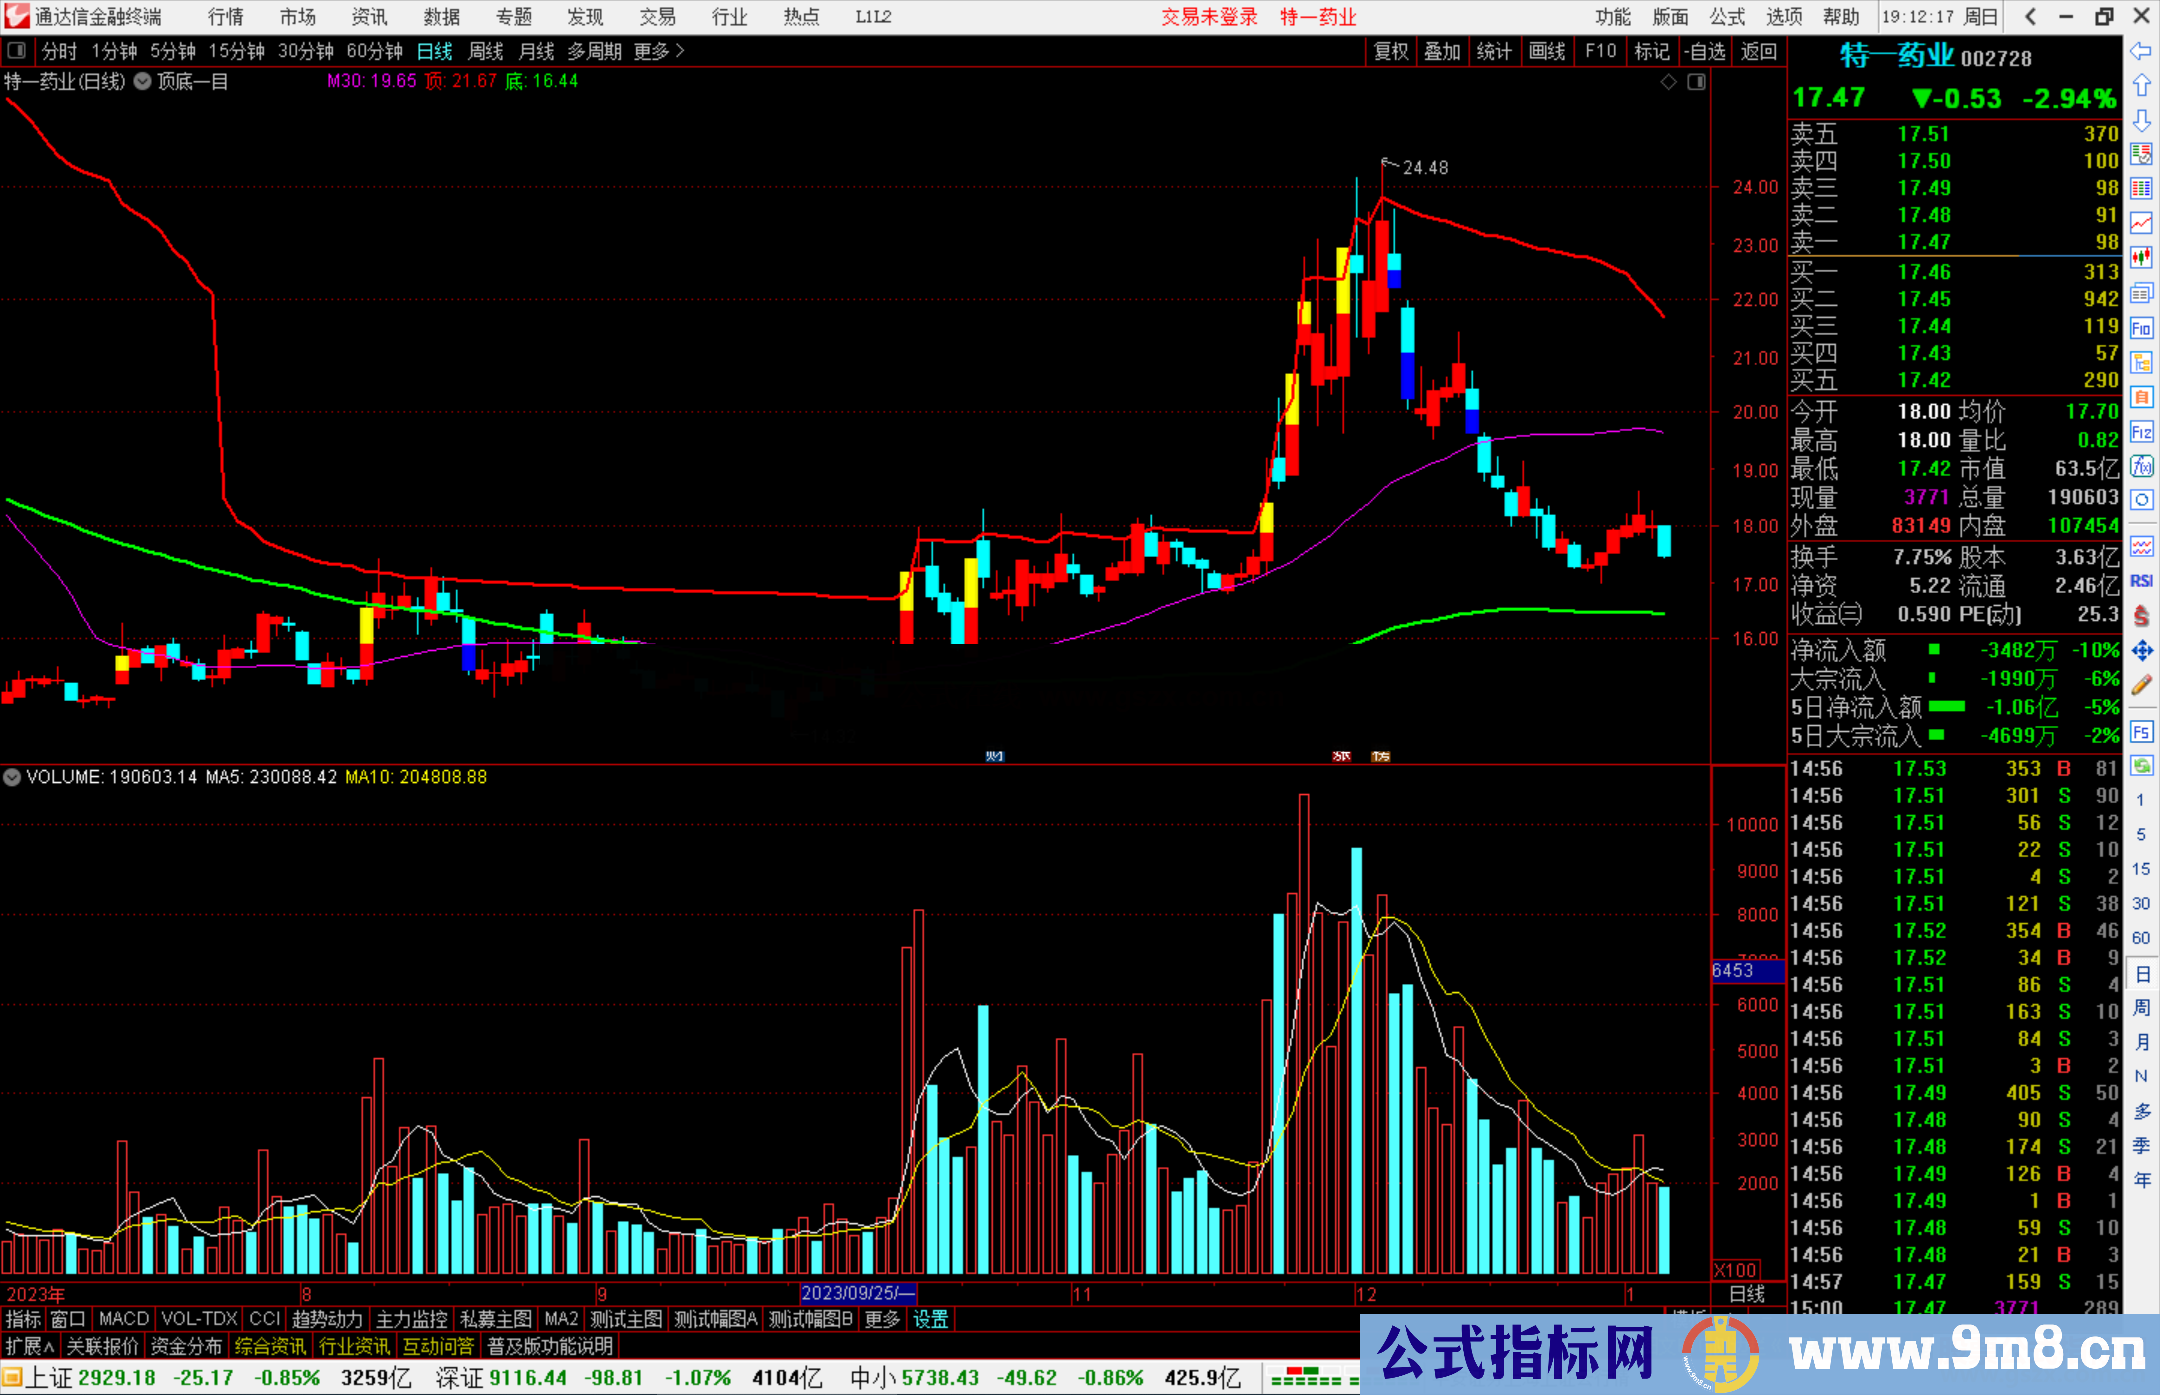Open the multi-line wave chart icon
This screenshot has width=2160, height=1395.
(2141, 546)
